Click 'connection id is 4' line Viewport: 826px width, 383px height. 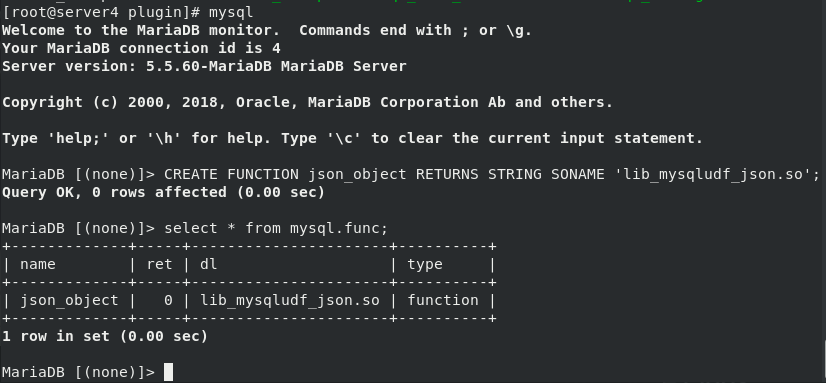(200, 48)
